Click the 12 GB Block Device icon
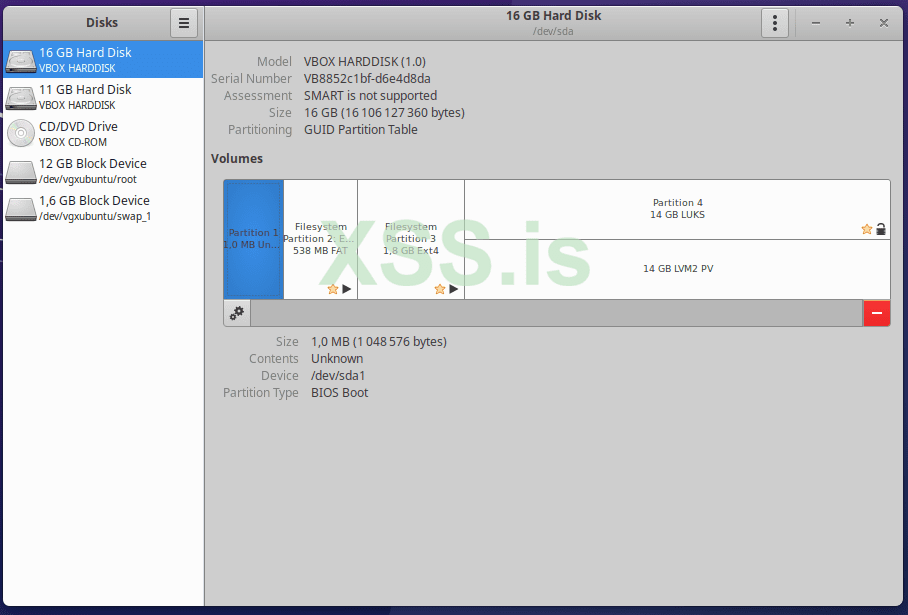908x615 pixels. click(x=21, y=171)
